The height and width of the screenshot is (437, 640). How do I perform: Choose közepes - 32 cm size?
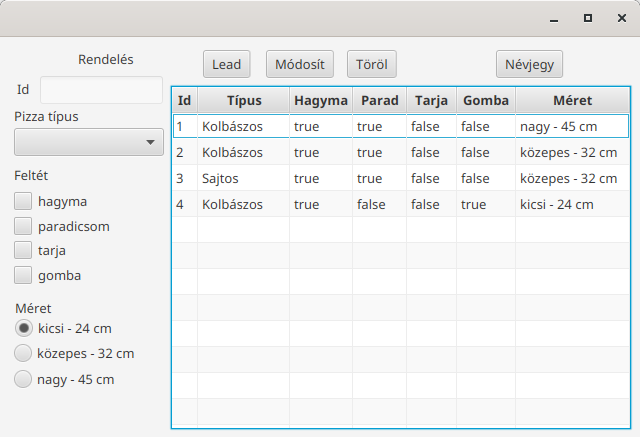coord(23,353)
